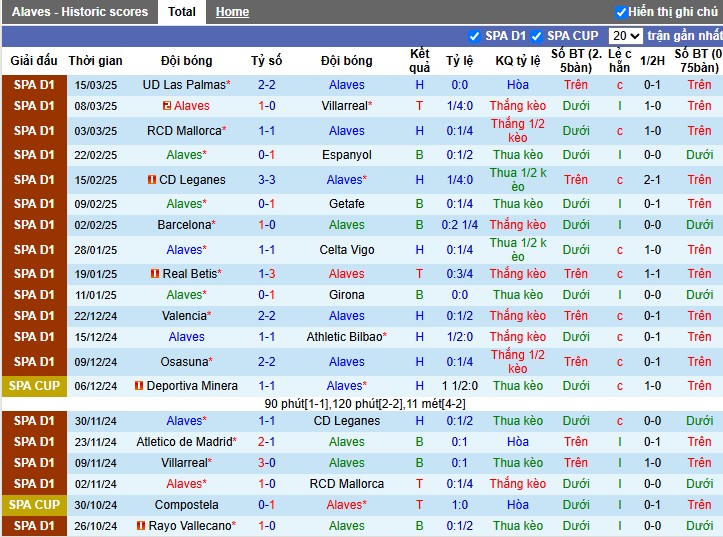Click the half-time 1-1 for Real Betis match
This screenshot has width=723, height=537.
tap(652, 274)
